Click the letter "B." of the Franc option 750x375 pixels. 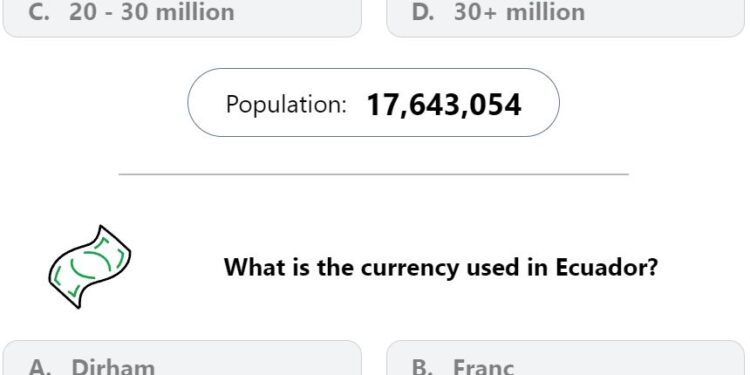point(422,367)
